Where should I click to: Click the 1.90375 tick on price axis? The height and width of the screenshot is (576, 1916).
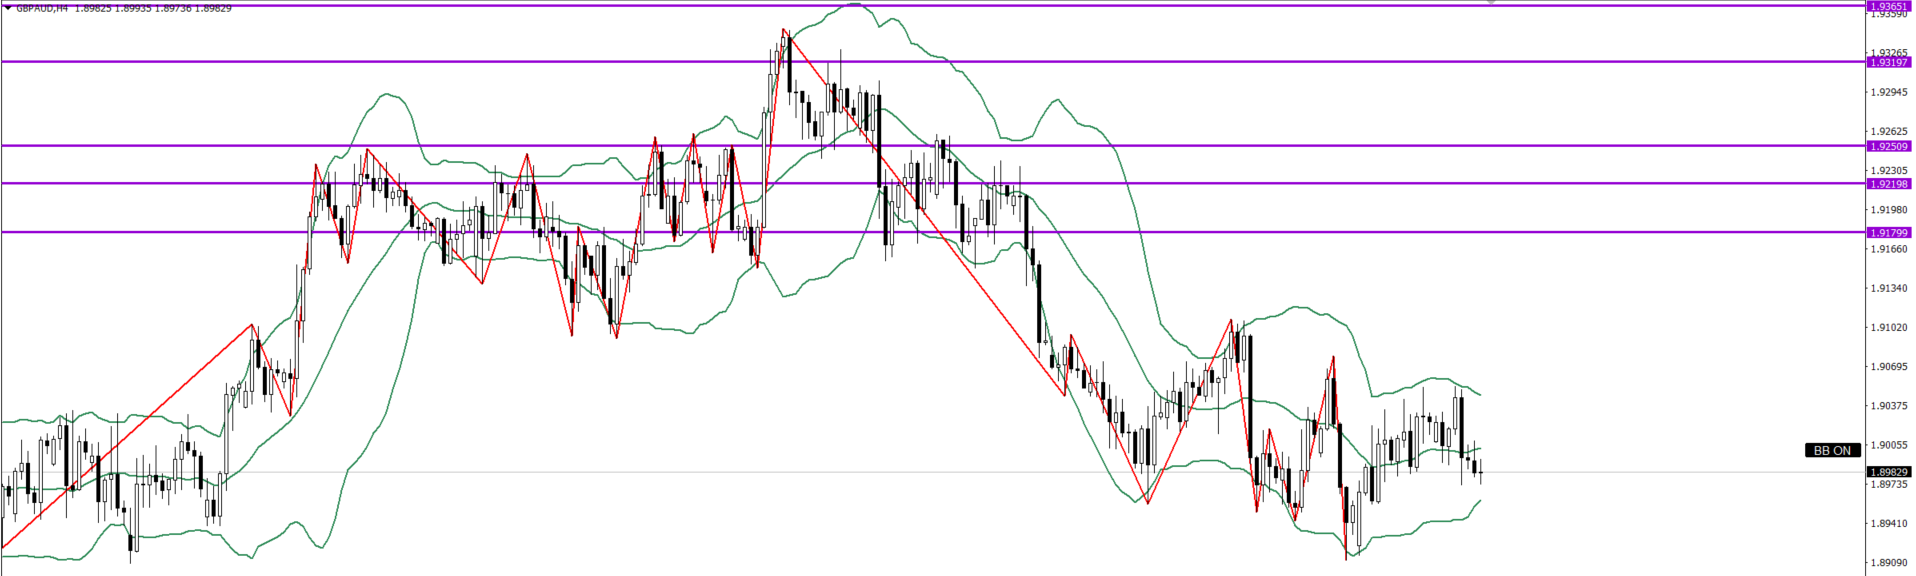(x=1889, y=406)
